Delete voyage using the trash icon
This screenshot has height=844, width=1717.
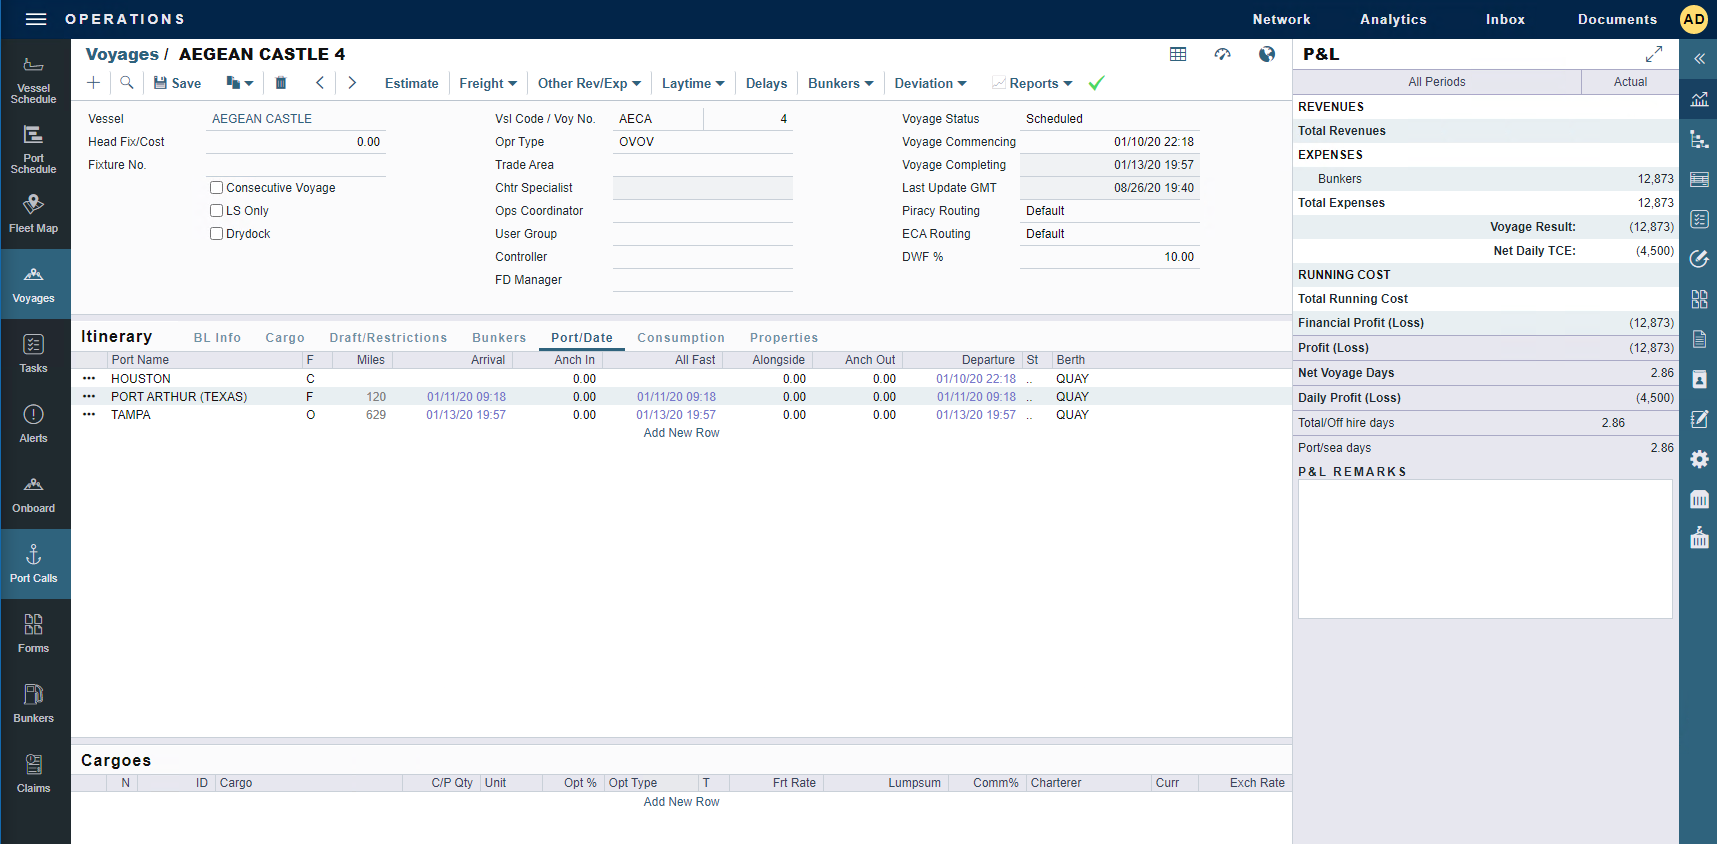click(x=281, y=83)
